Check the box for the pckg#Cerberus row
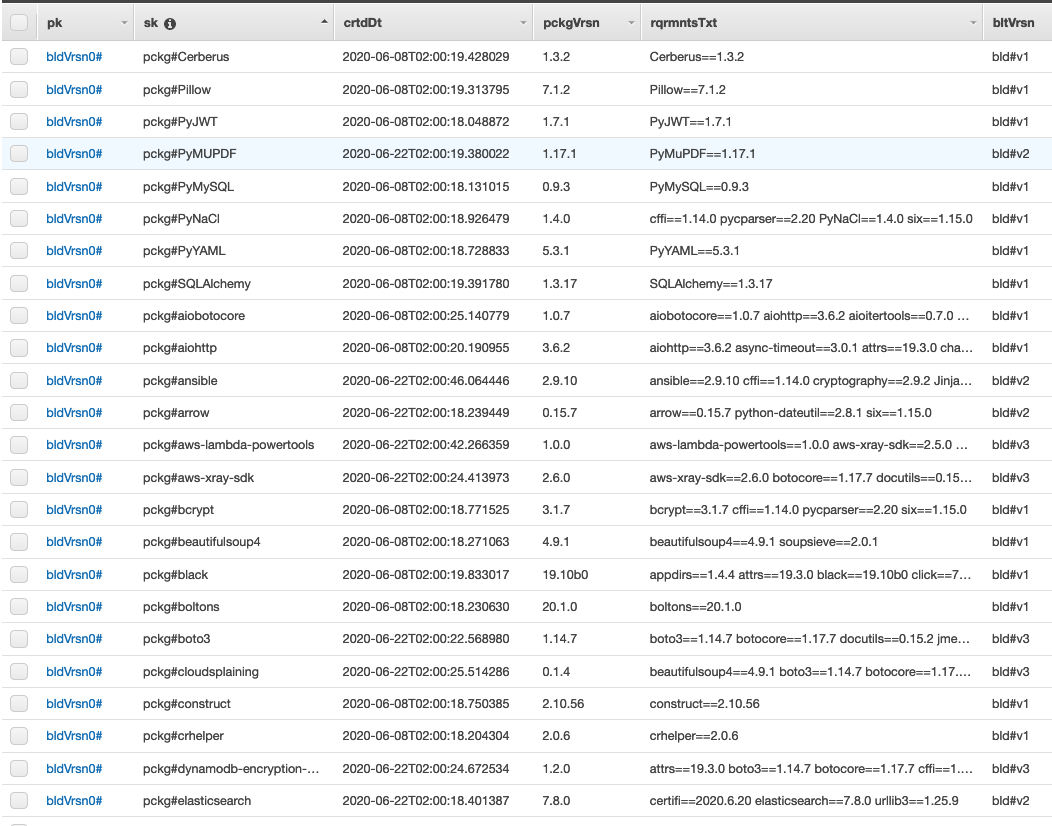Viewport: 1052px width, 826px height. (19, 57)
